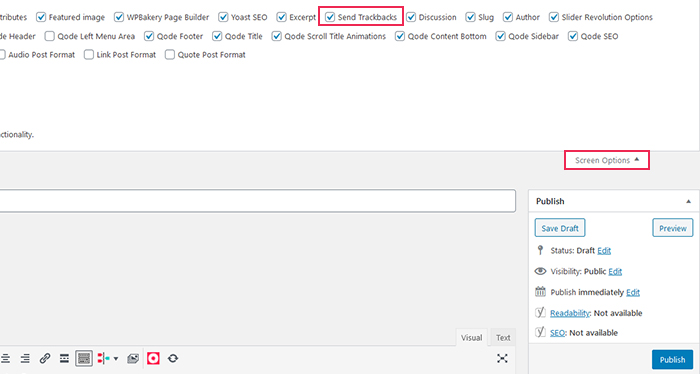Enable the Audio Post Format option
Screen dimensions: 700x374
[x=2, y=54]
